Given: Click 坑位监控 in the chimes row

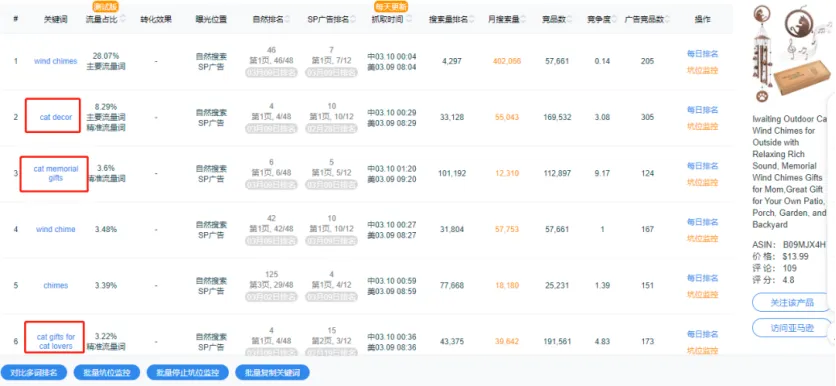Looking at the screenshot, I should (702, 294).
